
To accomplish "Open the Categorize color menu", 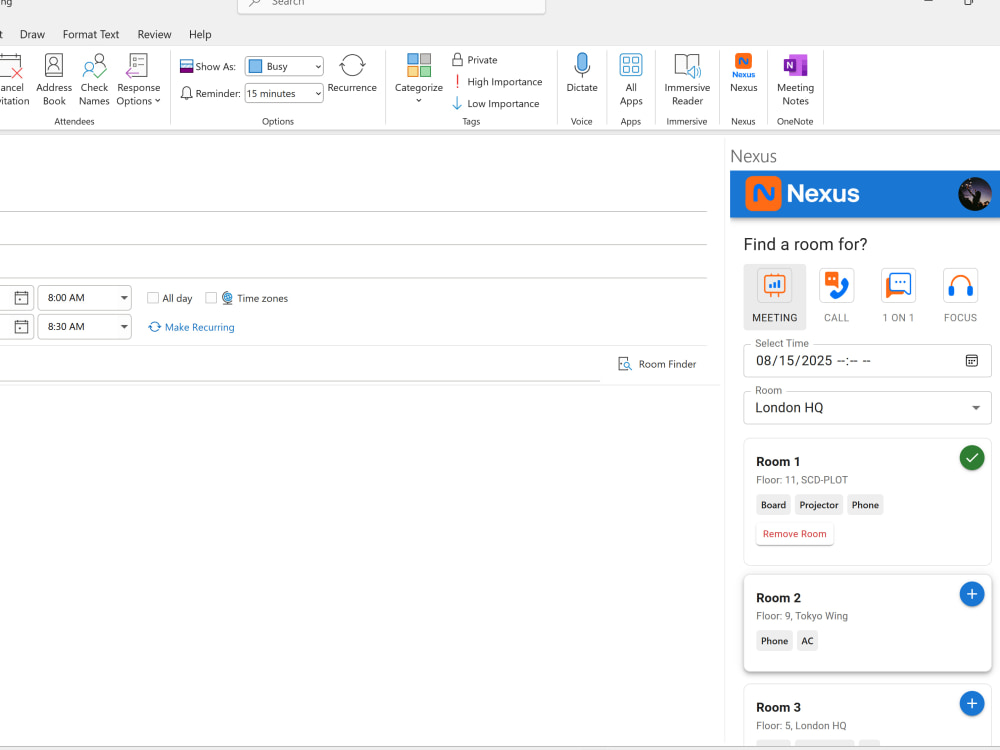I will pos(418,78).
